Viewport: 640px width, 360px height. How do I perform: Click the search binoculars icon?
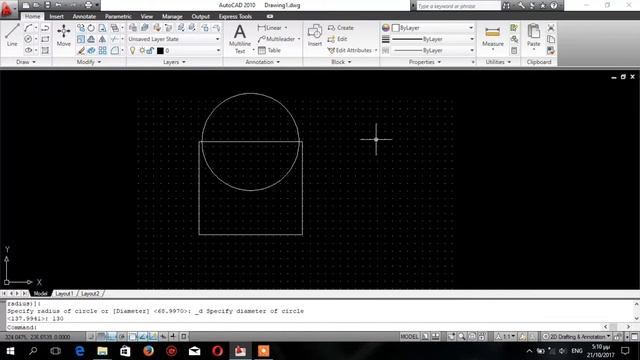506,5
